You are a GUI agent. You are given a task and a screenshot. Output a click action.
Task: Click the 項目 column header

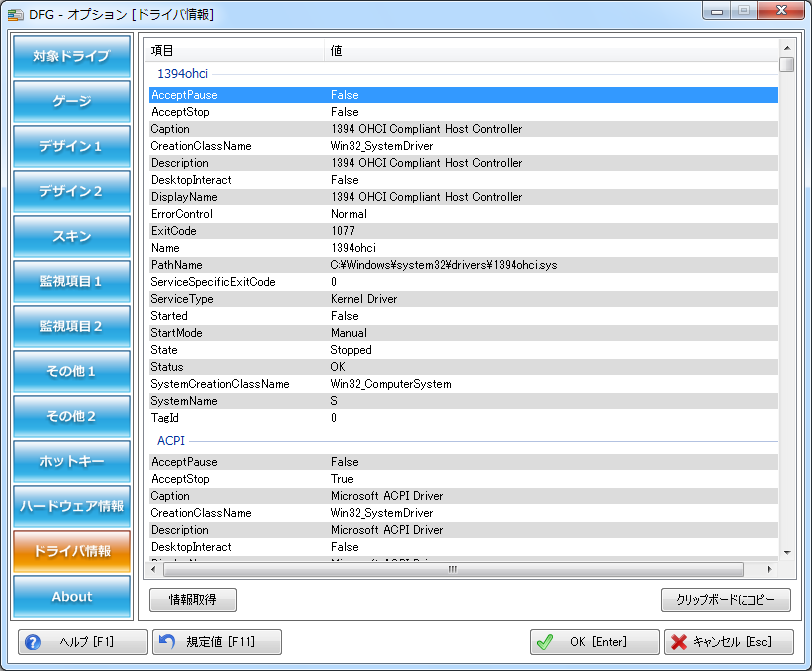(162, 50)
